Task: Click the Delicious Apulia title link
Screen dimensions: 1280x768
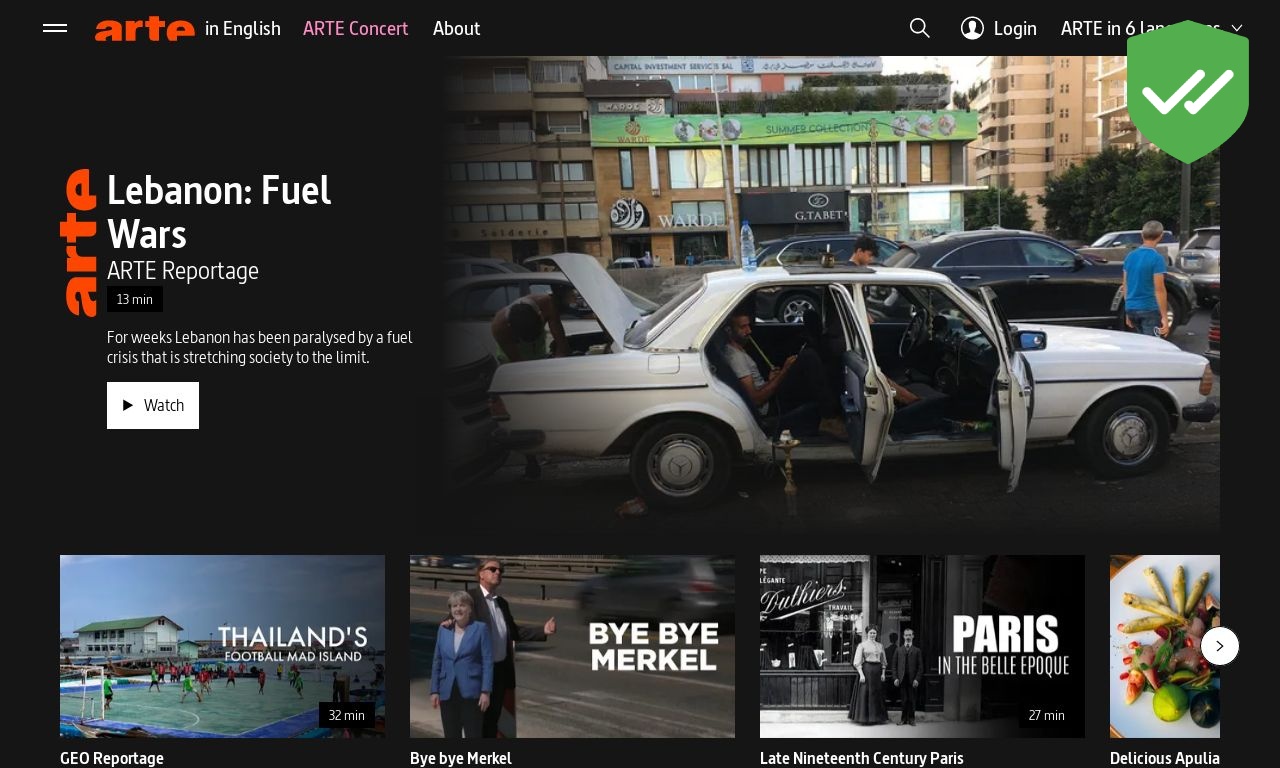Action: tap(1165, 758)
